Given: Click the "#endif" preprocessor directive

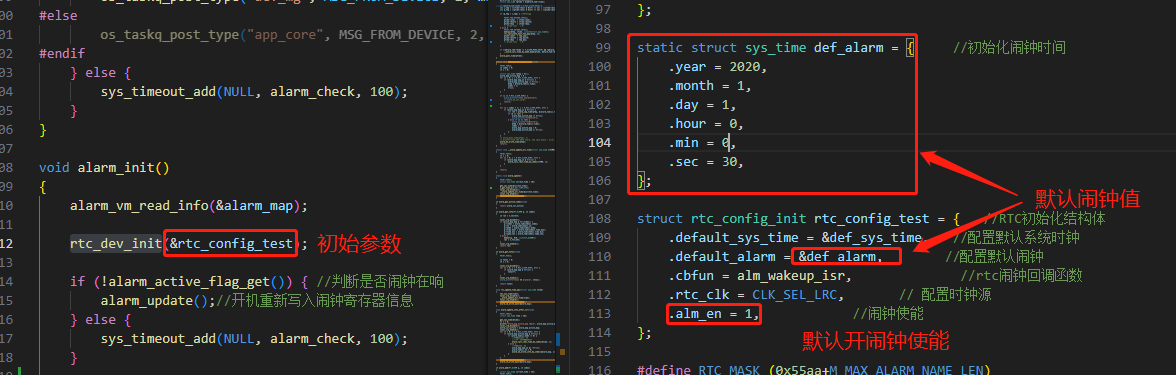Looking at the screenshot, I should pos(62,54).
